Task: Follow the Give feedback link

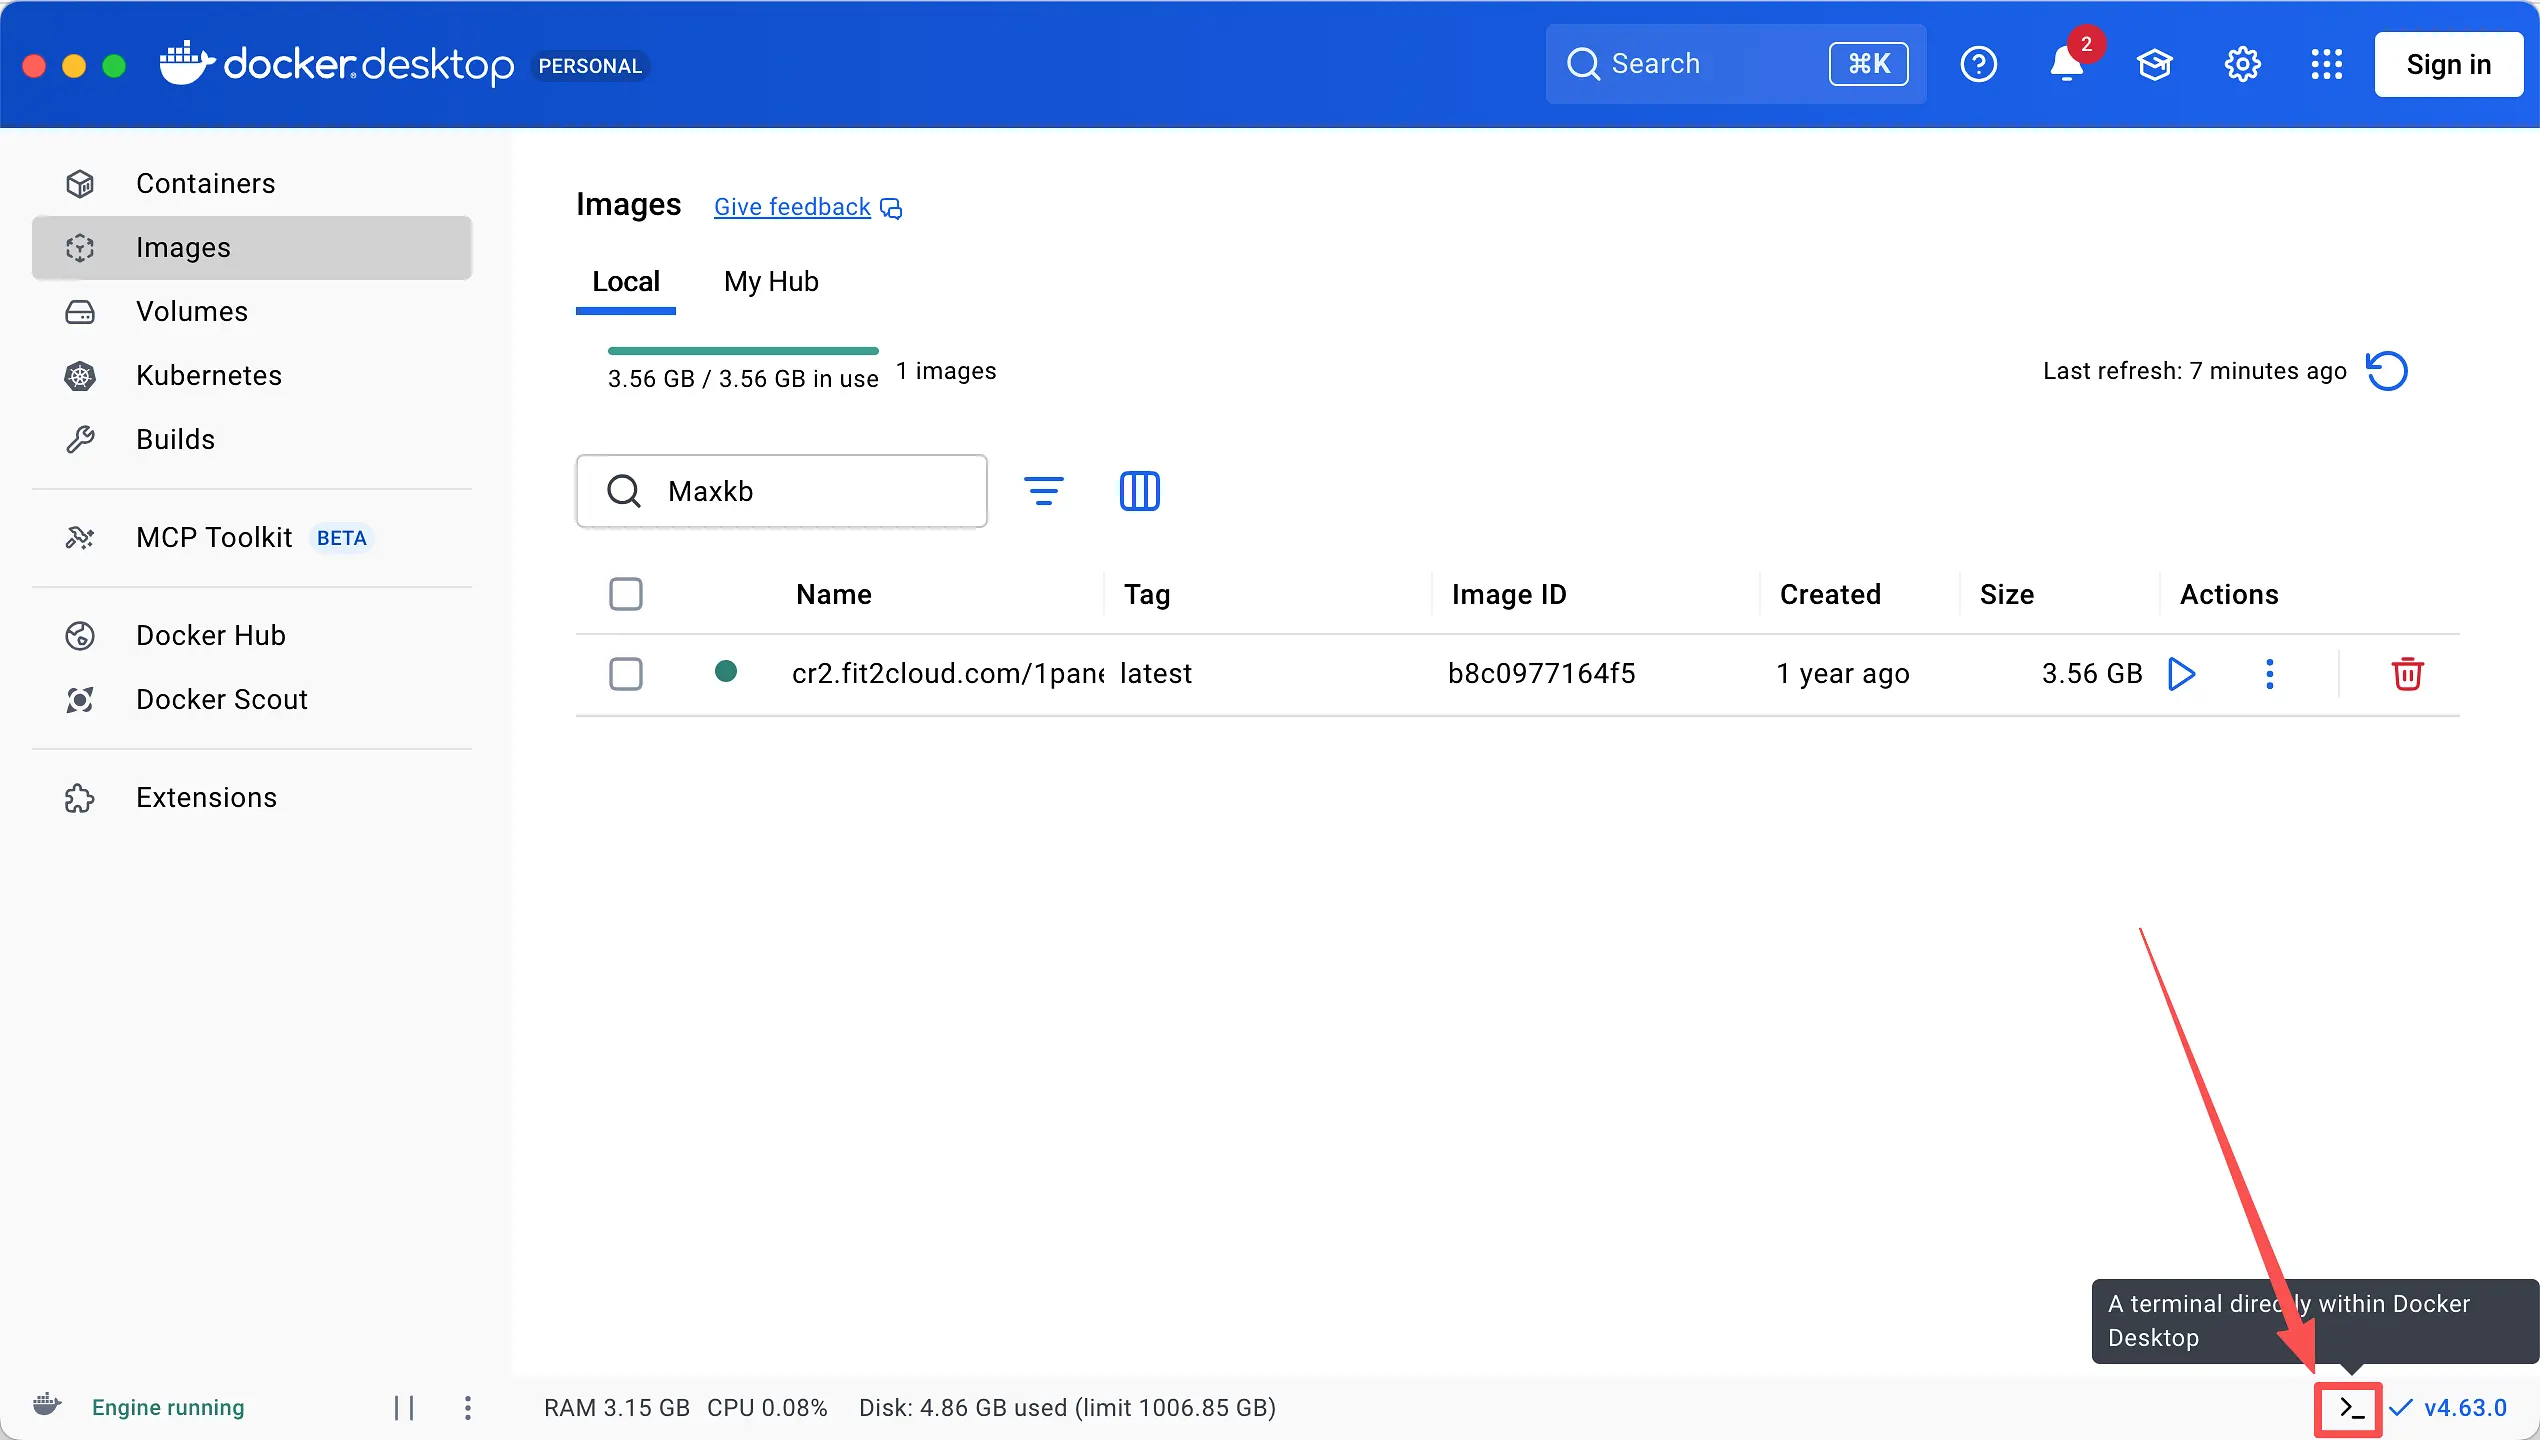Action: (792, 207)
